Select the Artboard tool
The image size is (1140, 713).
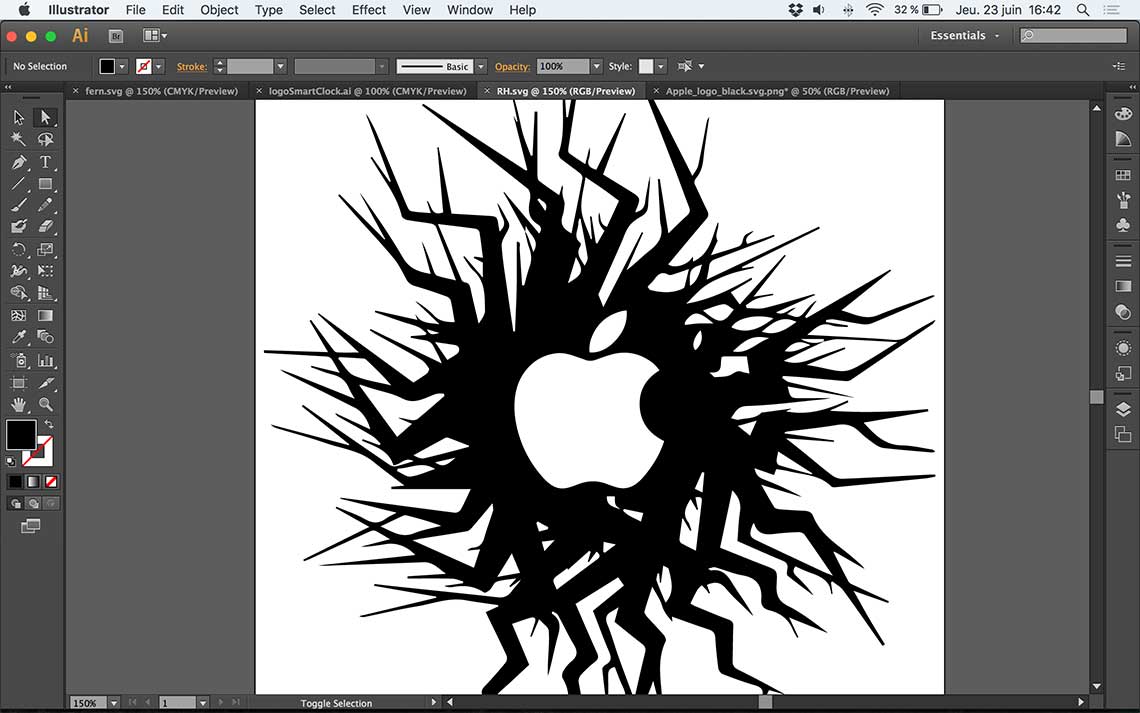pyautogui.click(x=19, y=383)
